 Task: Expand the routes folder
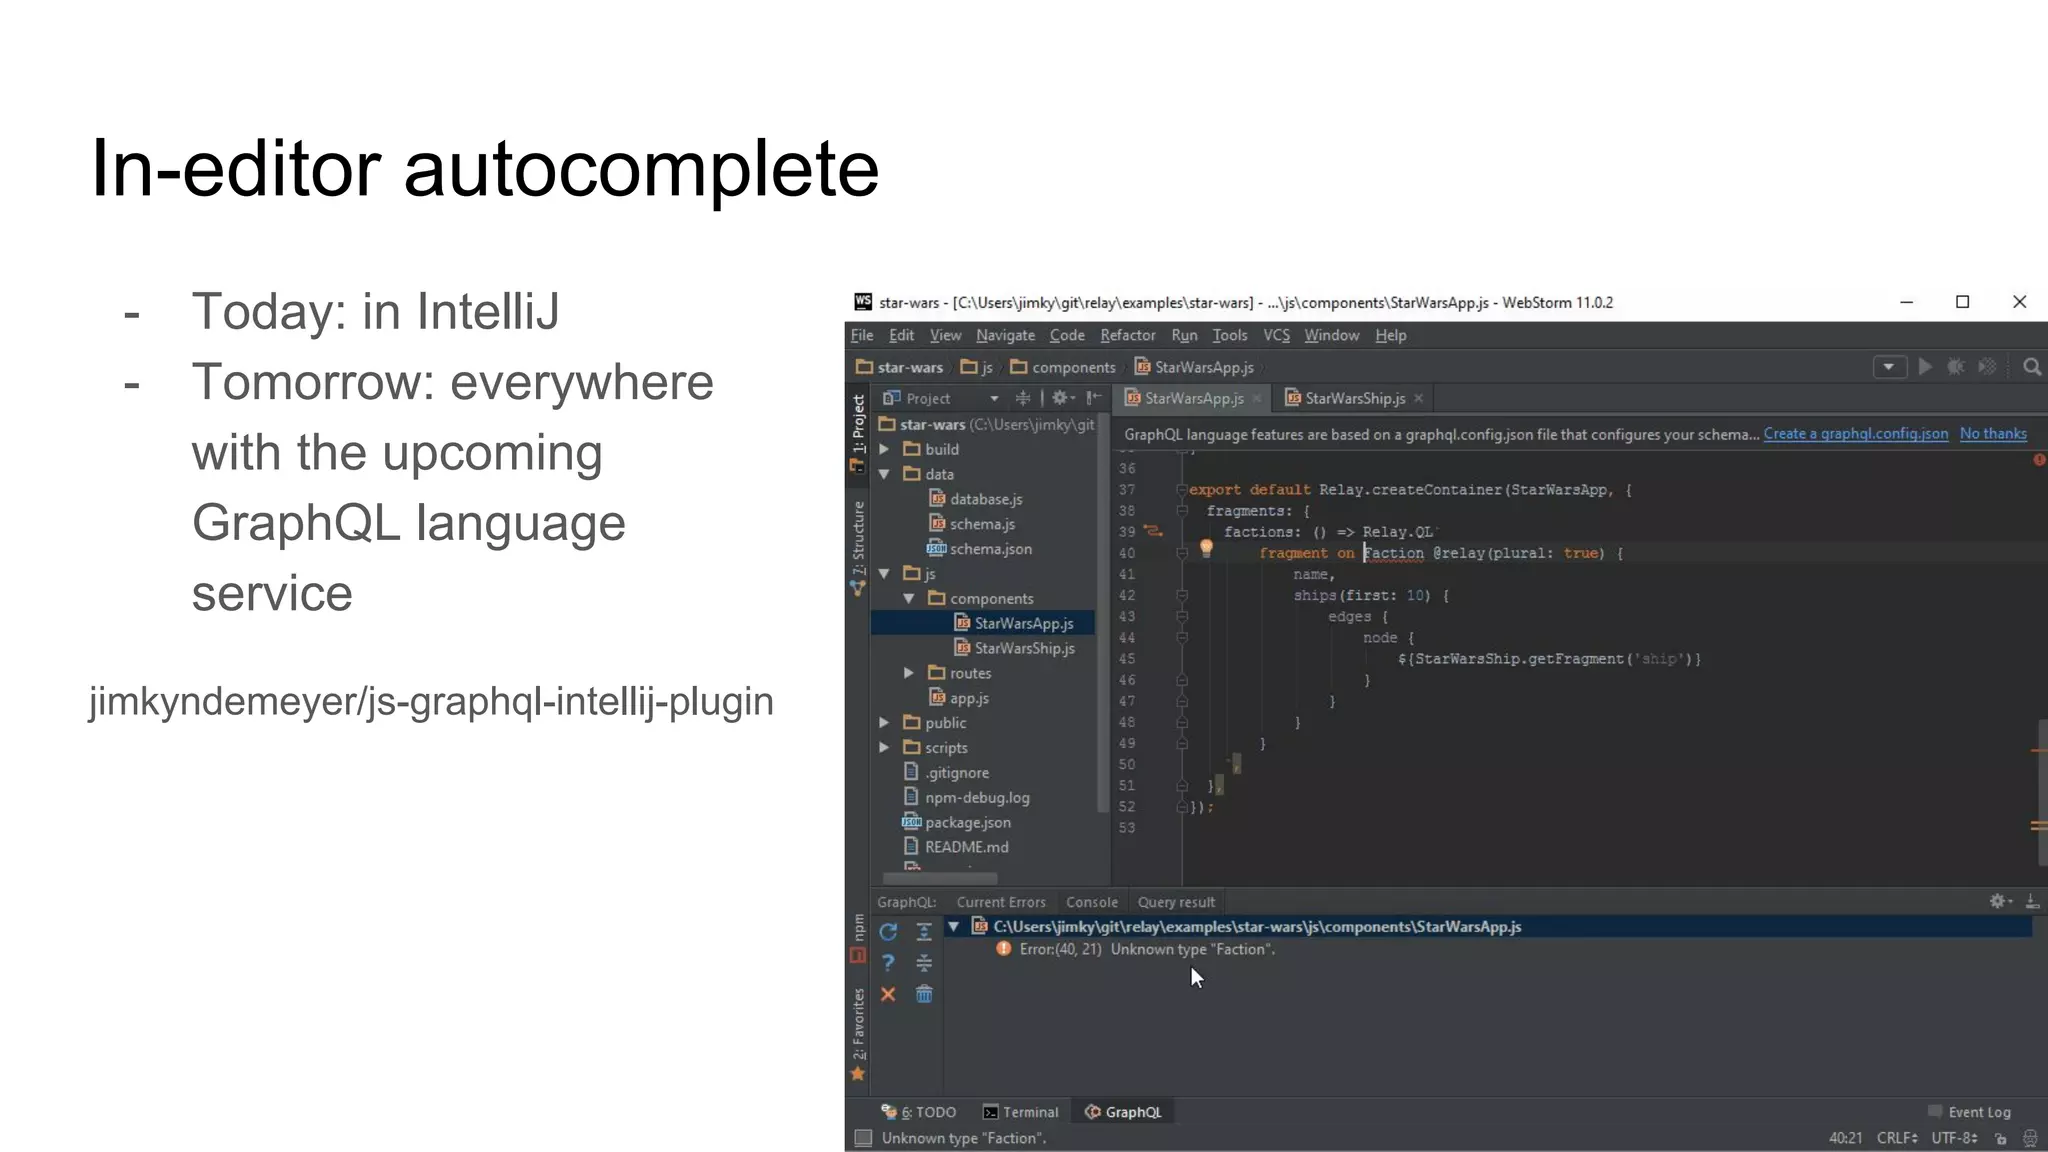point(909,673)
